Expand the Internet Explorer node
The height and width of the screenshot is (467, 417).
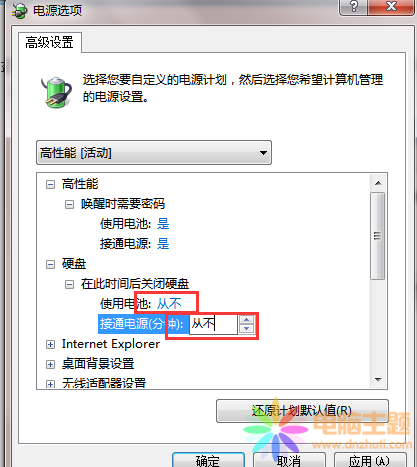(50, 344)
